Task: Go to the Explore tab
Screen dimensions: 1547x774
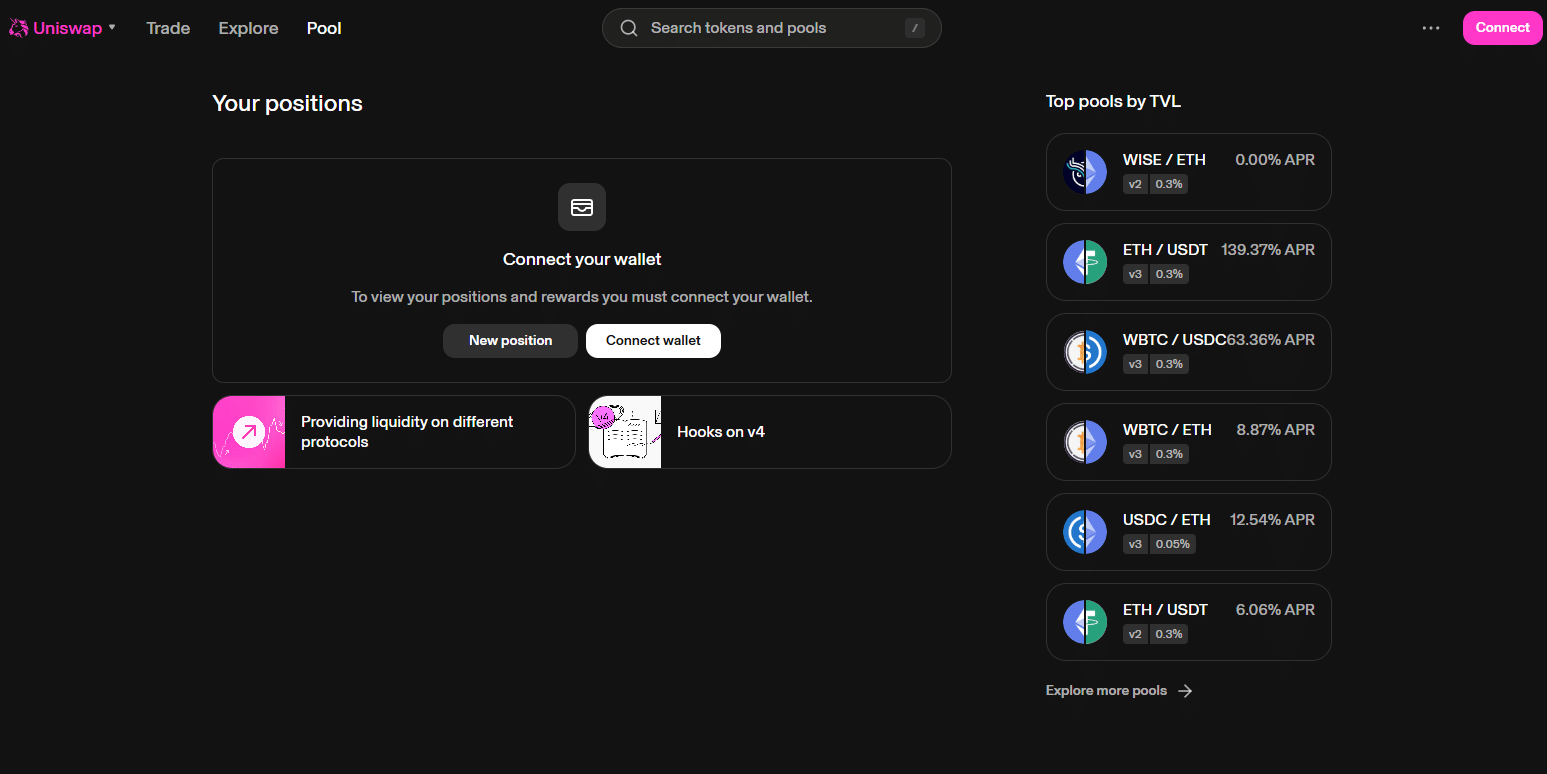Action: [248, 28]
